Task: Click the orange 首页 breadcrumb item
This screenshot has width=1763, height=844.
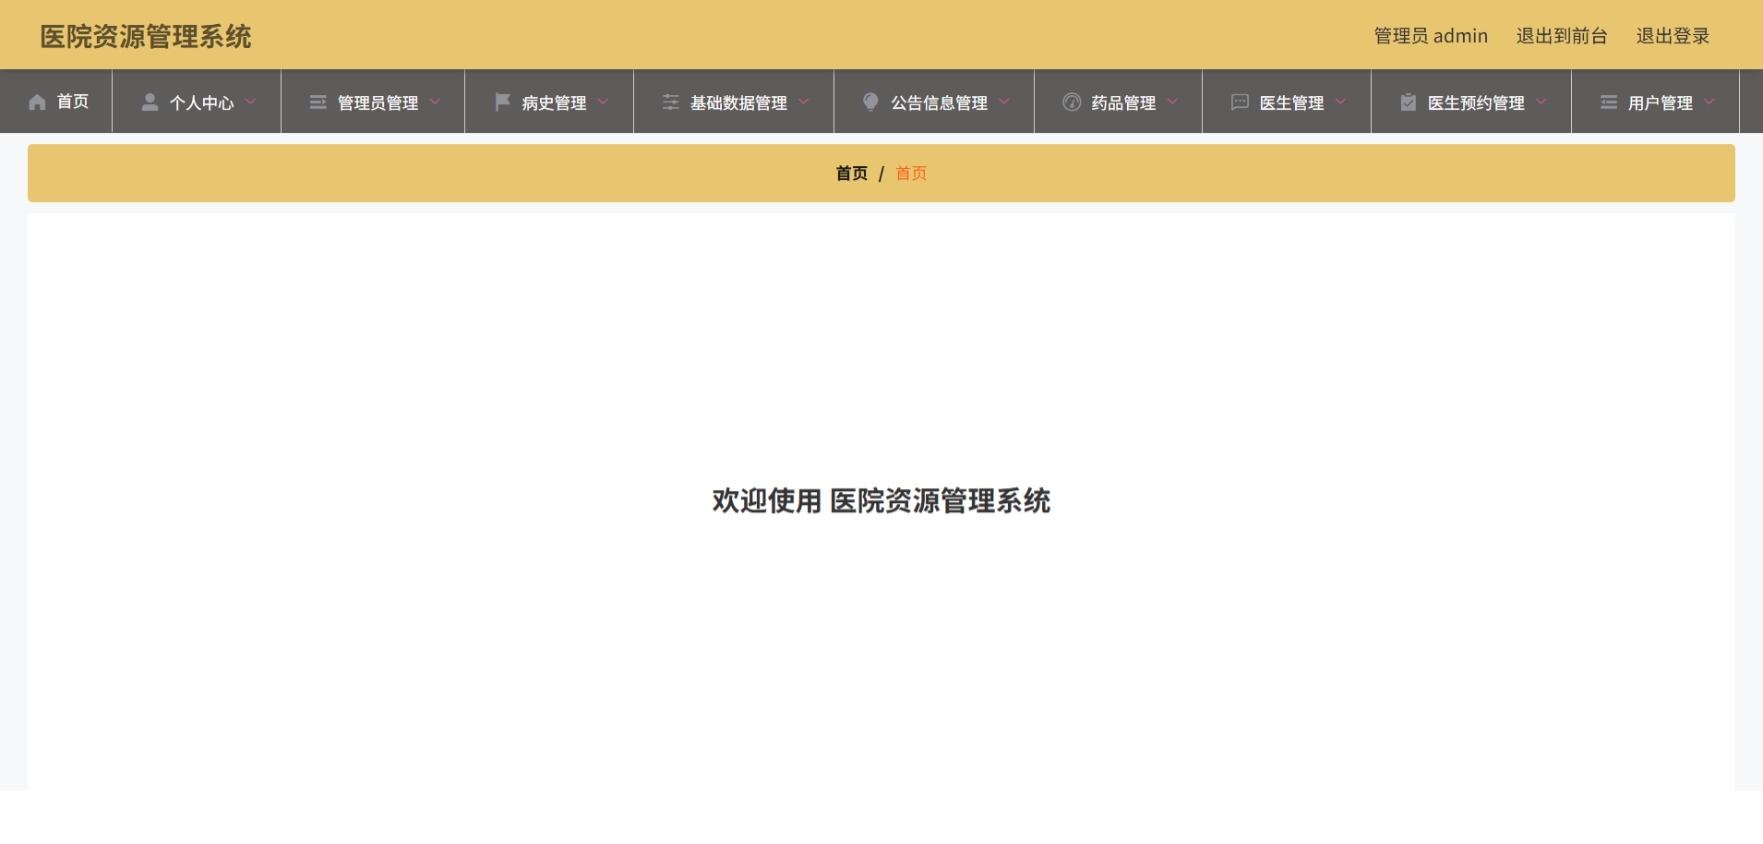Action: tap(911, 174)
